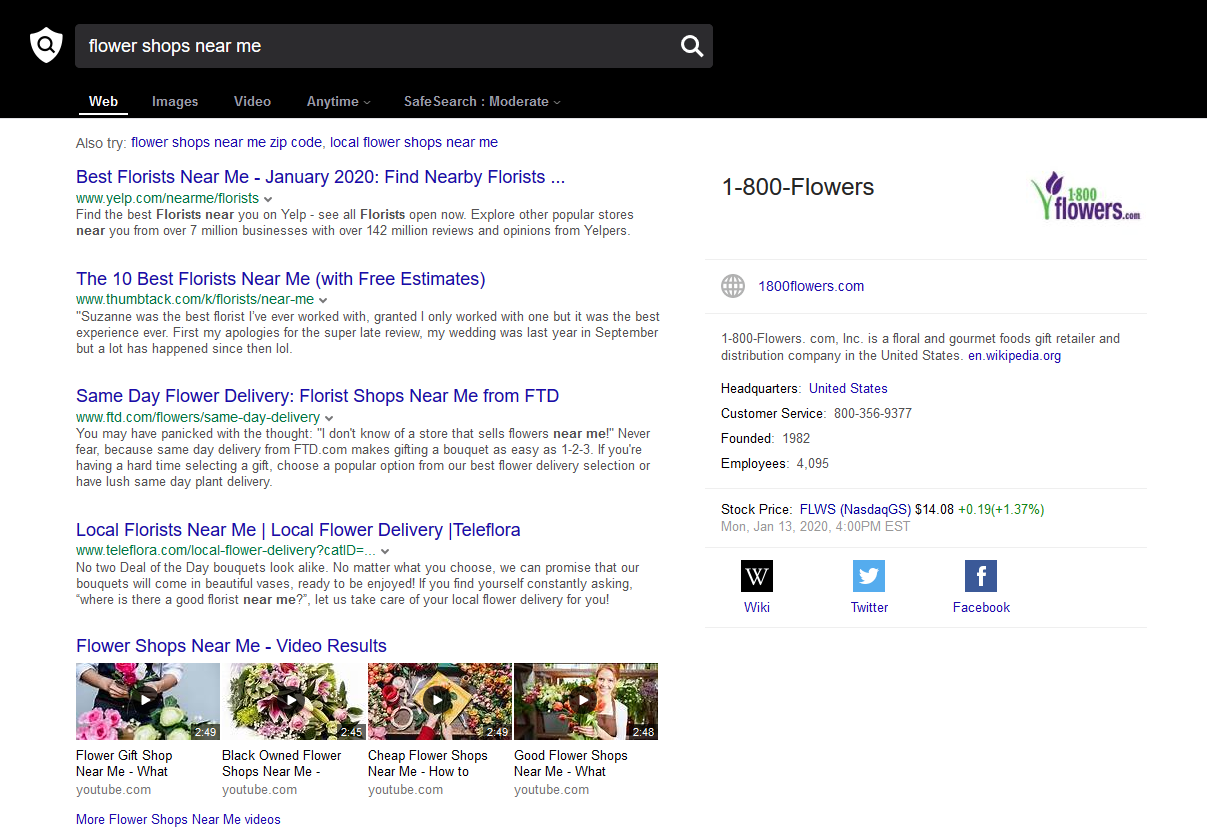Click the 1-800-Flowers.com logo image

pos(1085,195)
